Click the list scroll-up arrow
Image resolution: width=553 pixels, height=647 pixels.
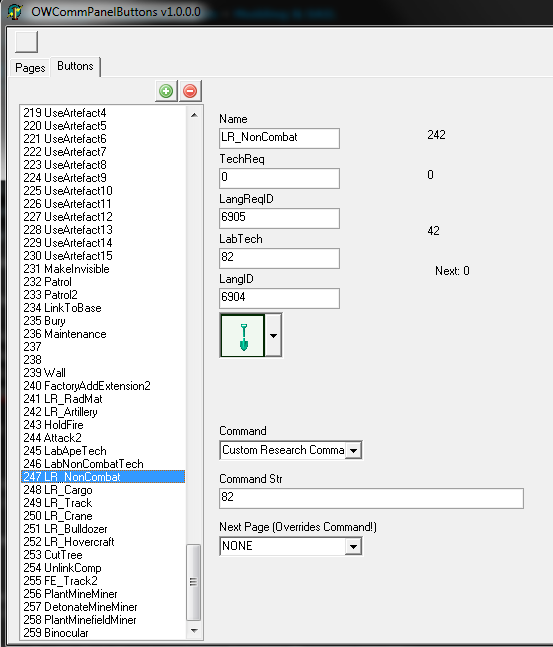click(x=194, y=115)
